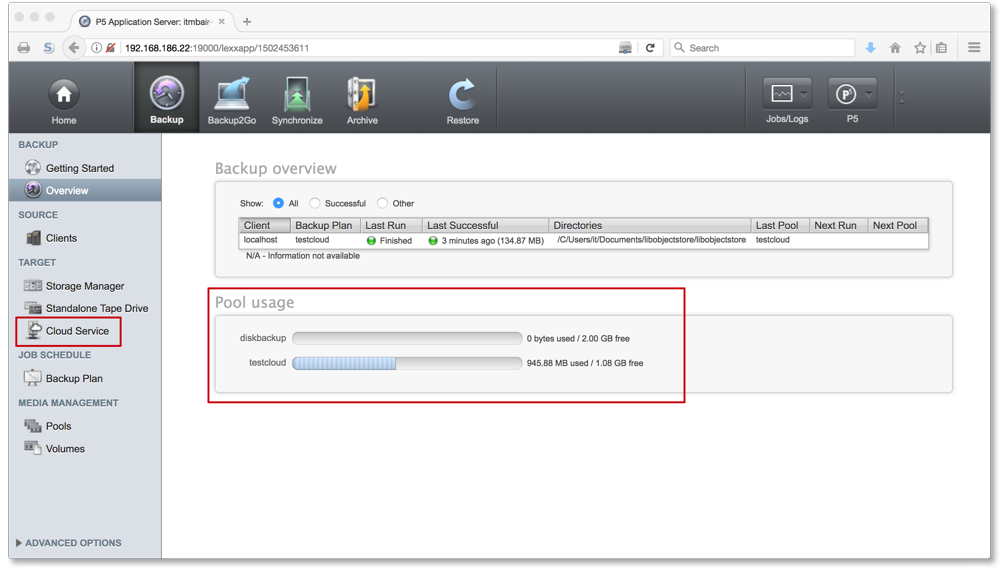Go to the Home screen
Viewport: 1000px width, 584px height.
[x=63, y=97]
